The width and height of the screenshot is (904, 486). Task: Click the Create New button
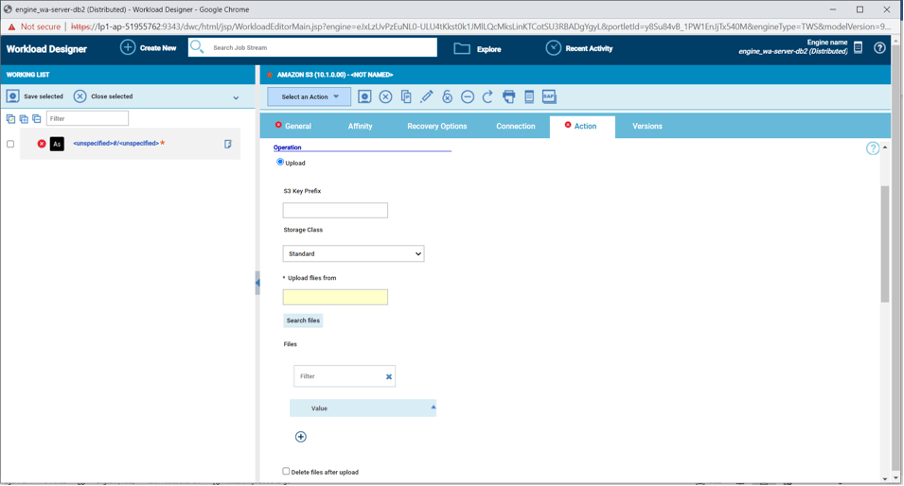coord(148,48)
